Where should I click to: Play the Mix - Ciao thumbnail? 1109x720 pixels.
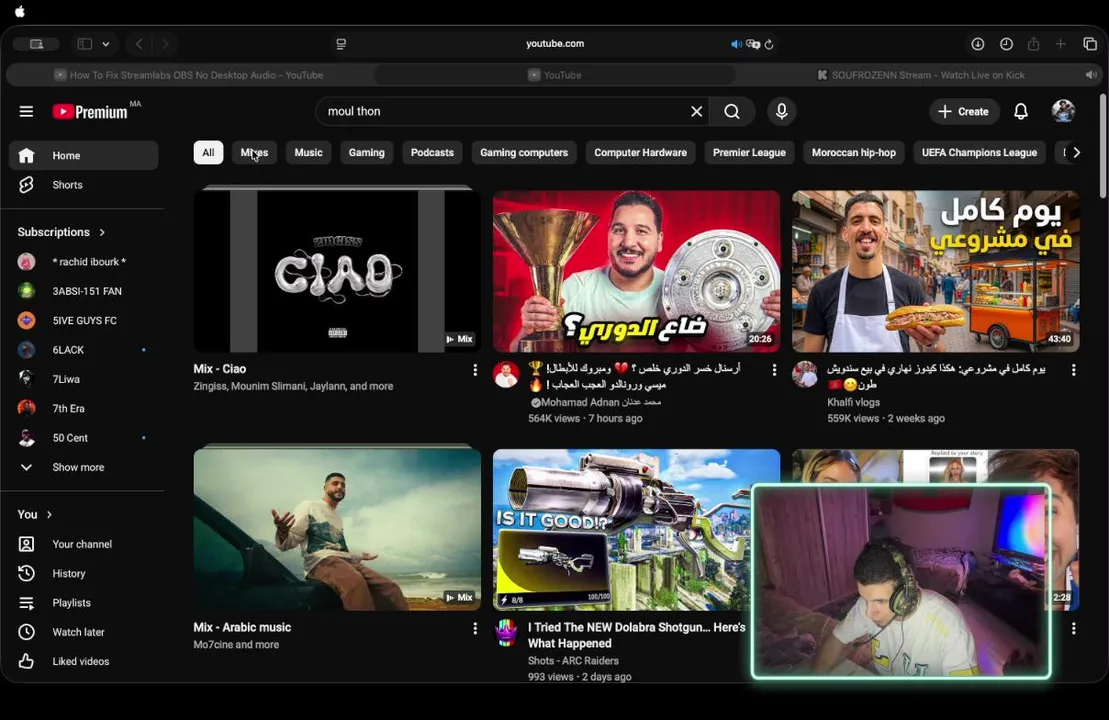tap(337, 271)
